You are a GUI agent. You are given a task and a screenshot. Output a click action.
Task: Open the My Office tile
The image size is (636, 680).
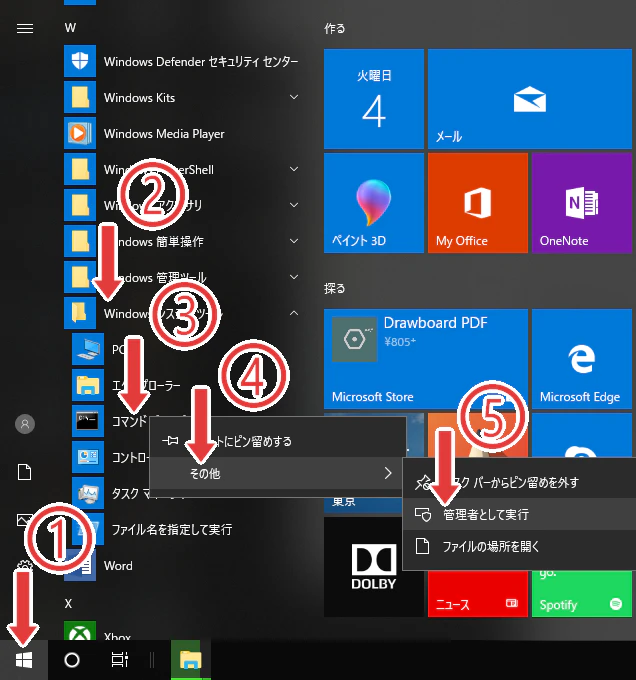478,203
